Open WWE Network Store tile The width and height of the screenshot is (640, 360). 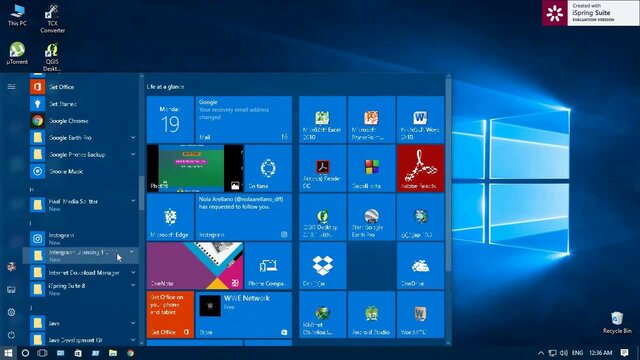click(x=244, y=314)
